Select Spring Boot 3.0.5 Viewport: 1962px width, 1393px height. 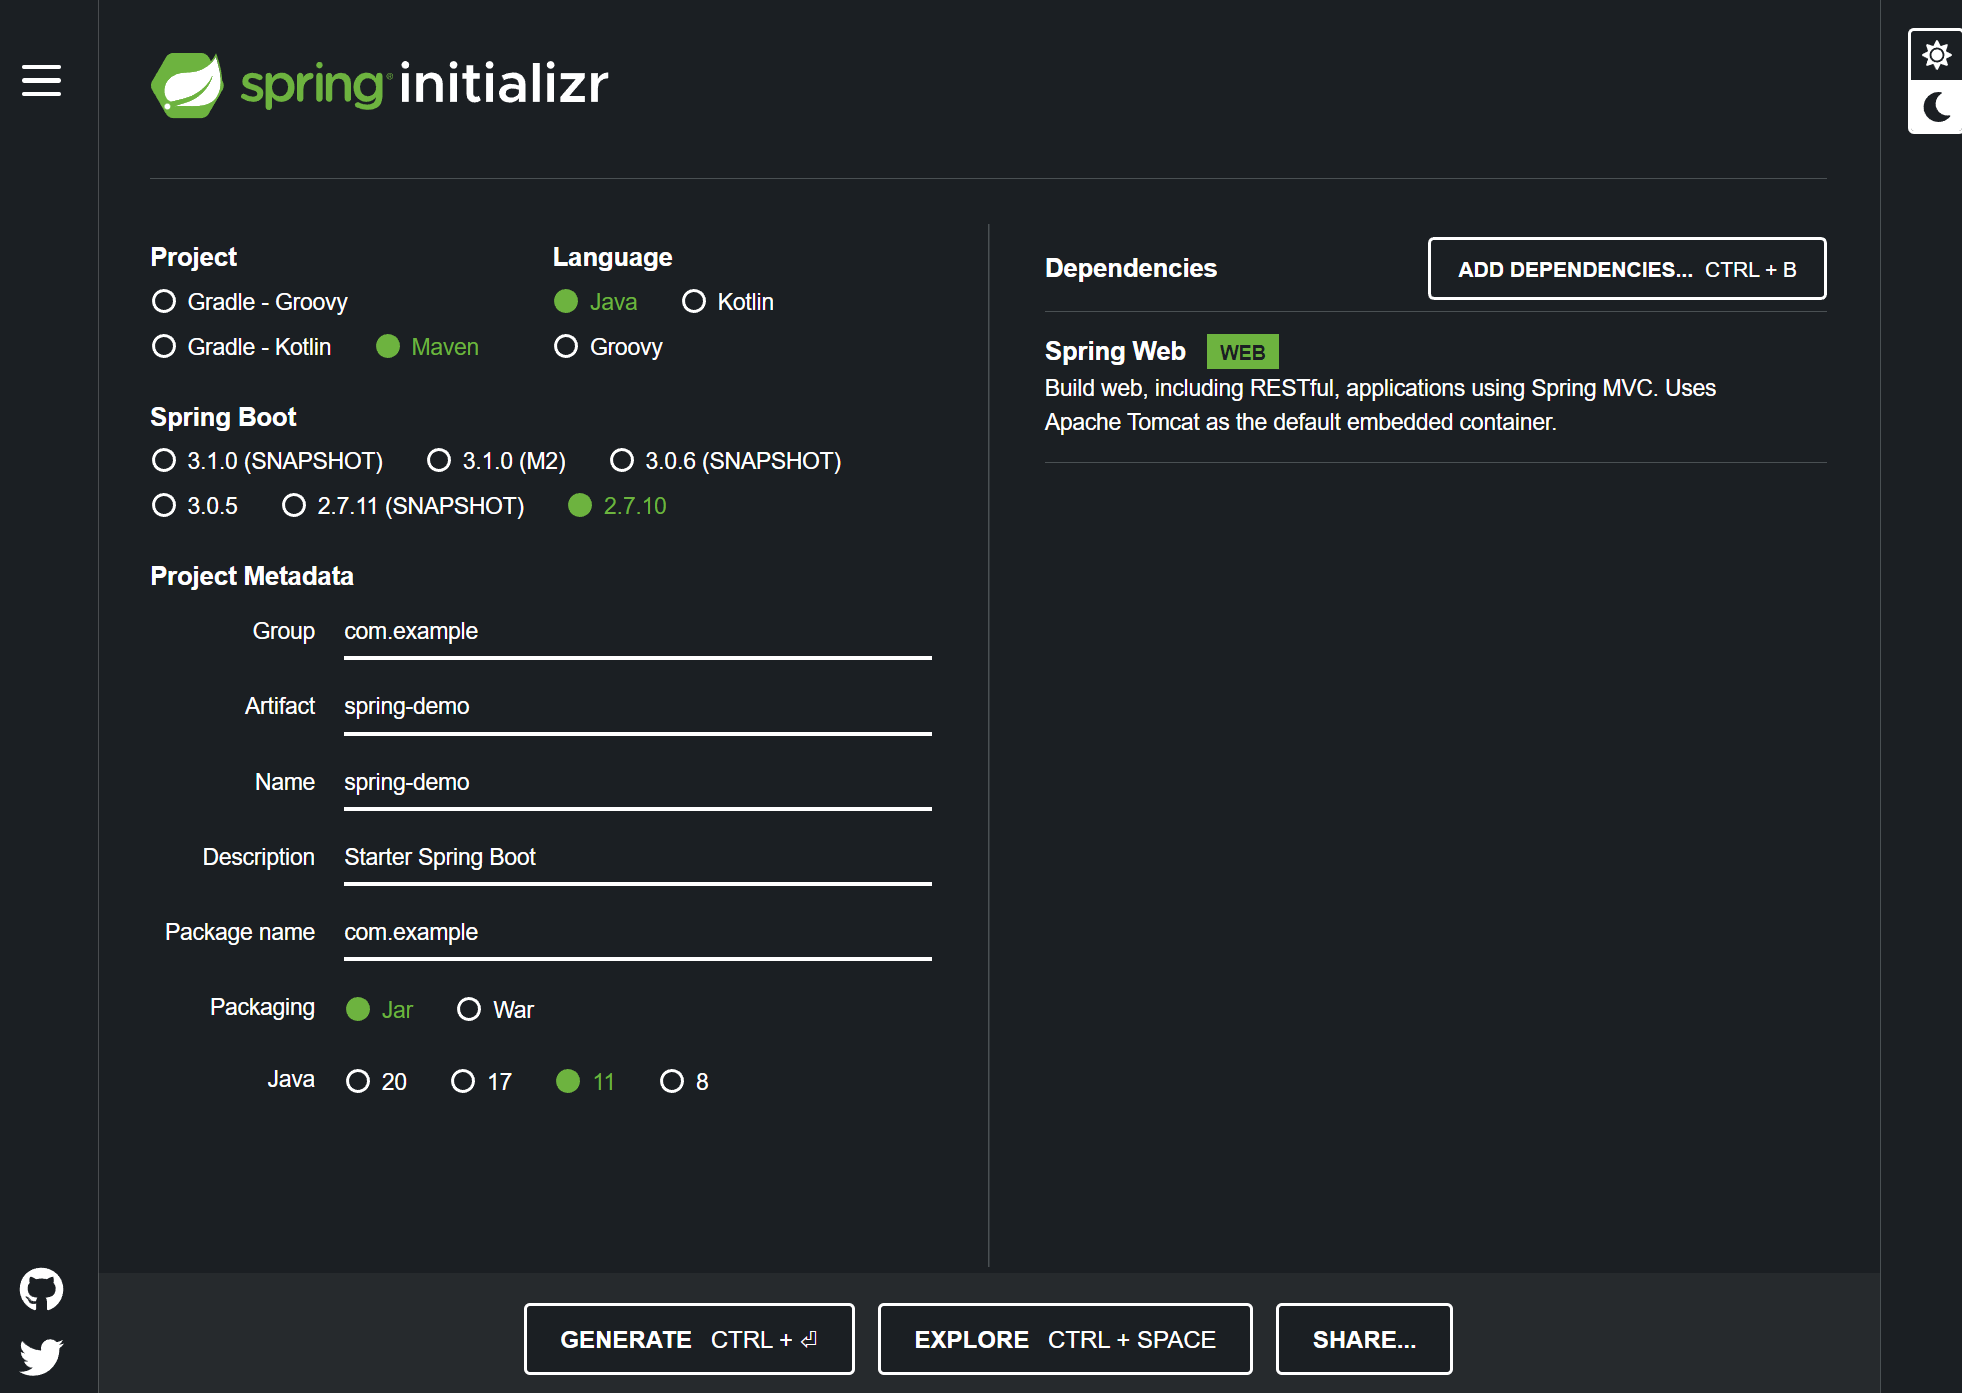[x=194, y=506]
